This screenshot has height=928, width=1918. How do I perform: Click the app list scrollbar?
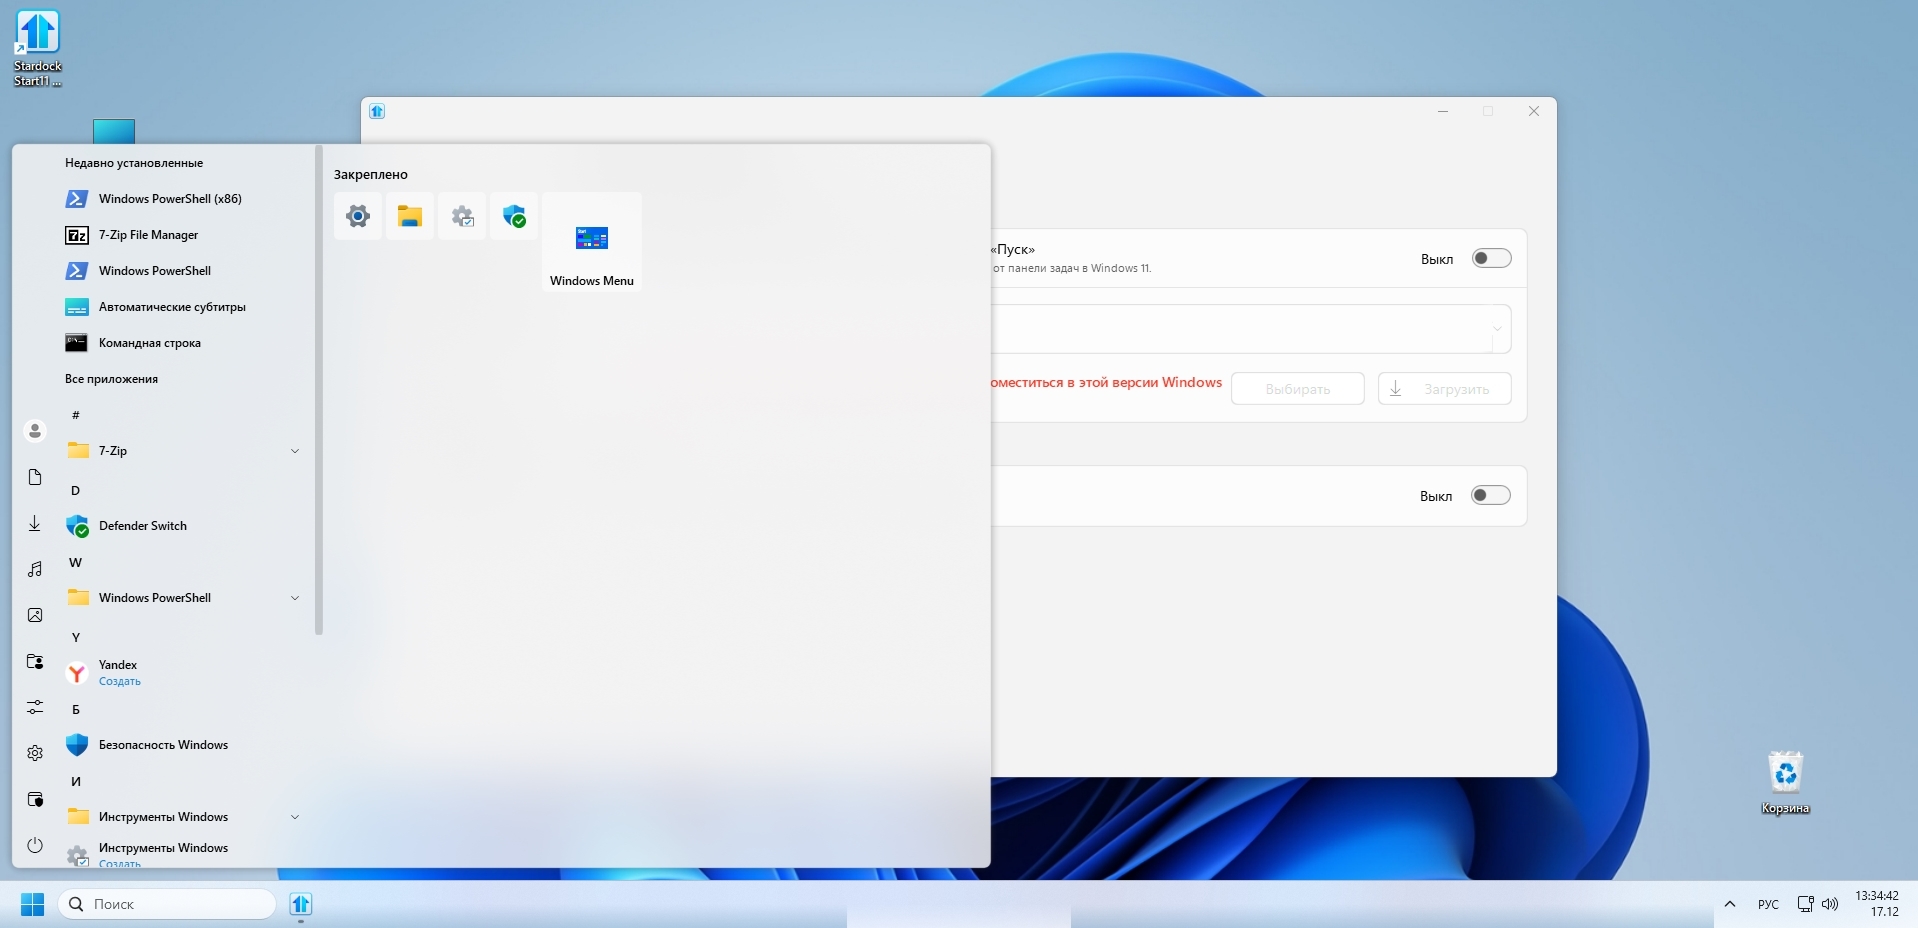[319, 390]
